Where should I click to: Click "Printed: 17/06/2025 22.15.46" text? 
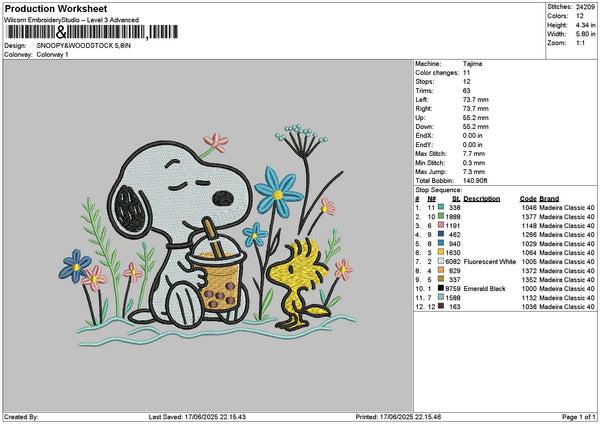(398, 417)
